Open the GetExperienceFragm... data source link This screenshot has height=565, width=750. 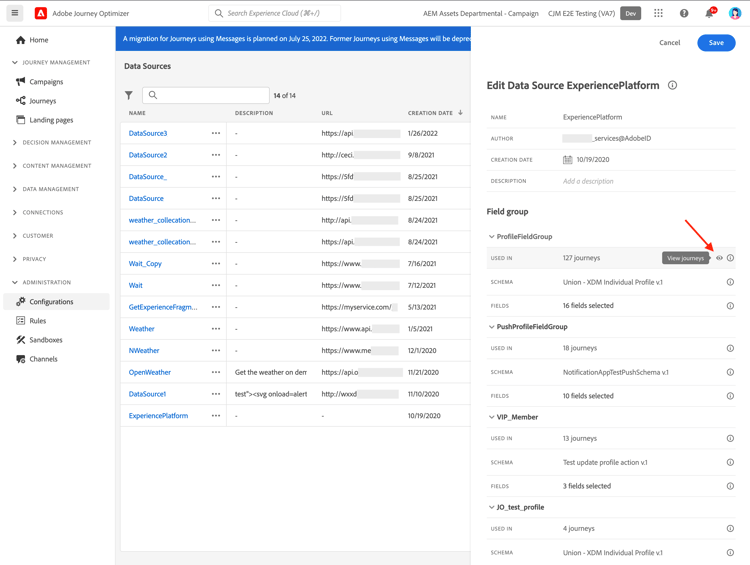tap(163, 307)
